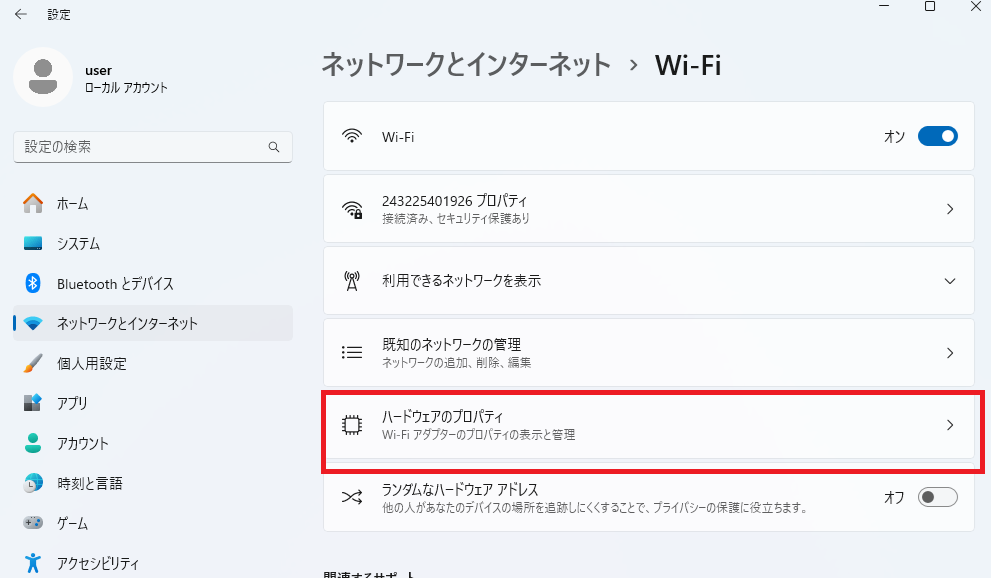991x578 pixels.
Task: Click the search magnifier icon
Action: coord(274,147)
